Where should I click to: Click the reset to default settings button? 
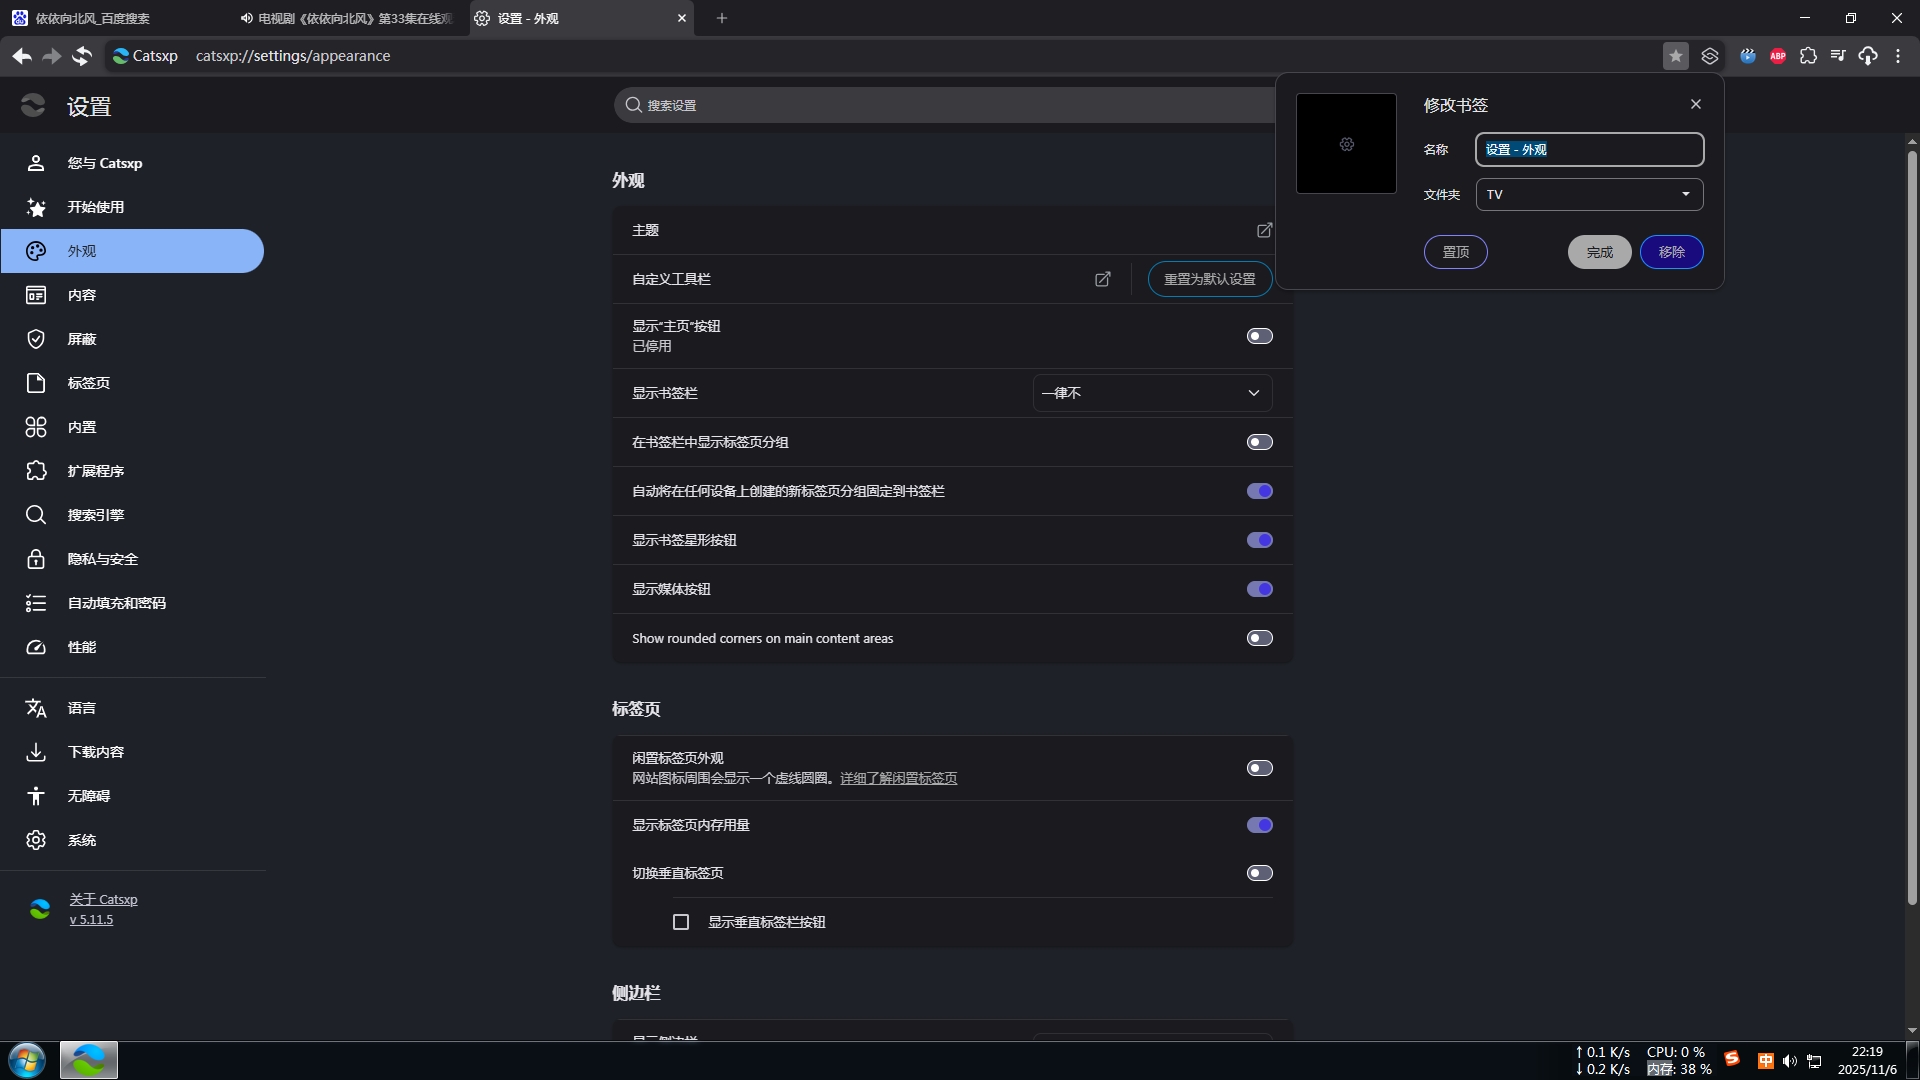[1209, 279]
